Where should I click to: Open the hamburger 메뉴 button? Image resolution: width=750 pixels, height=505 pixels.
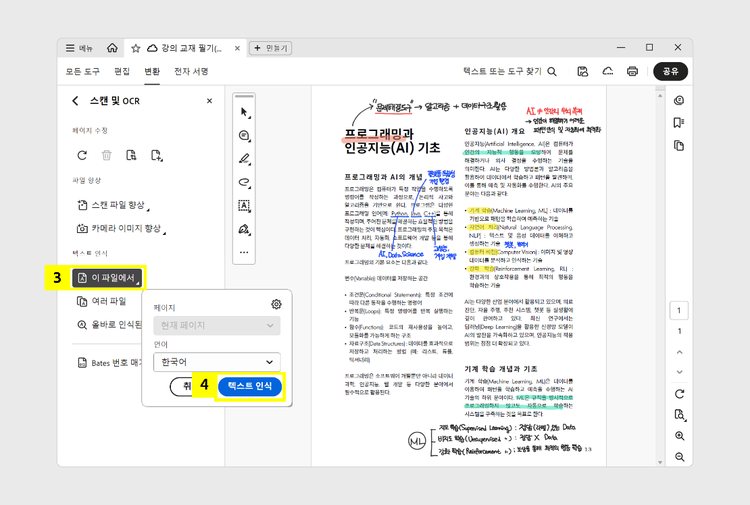click(x=79, y=48)
